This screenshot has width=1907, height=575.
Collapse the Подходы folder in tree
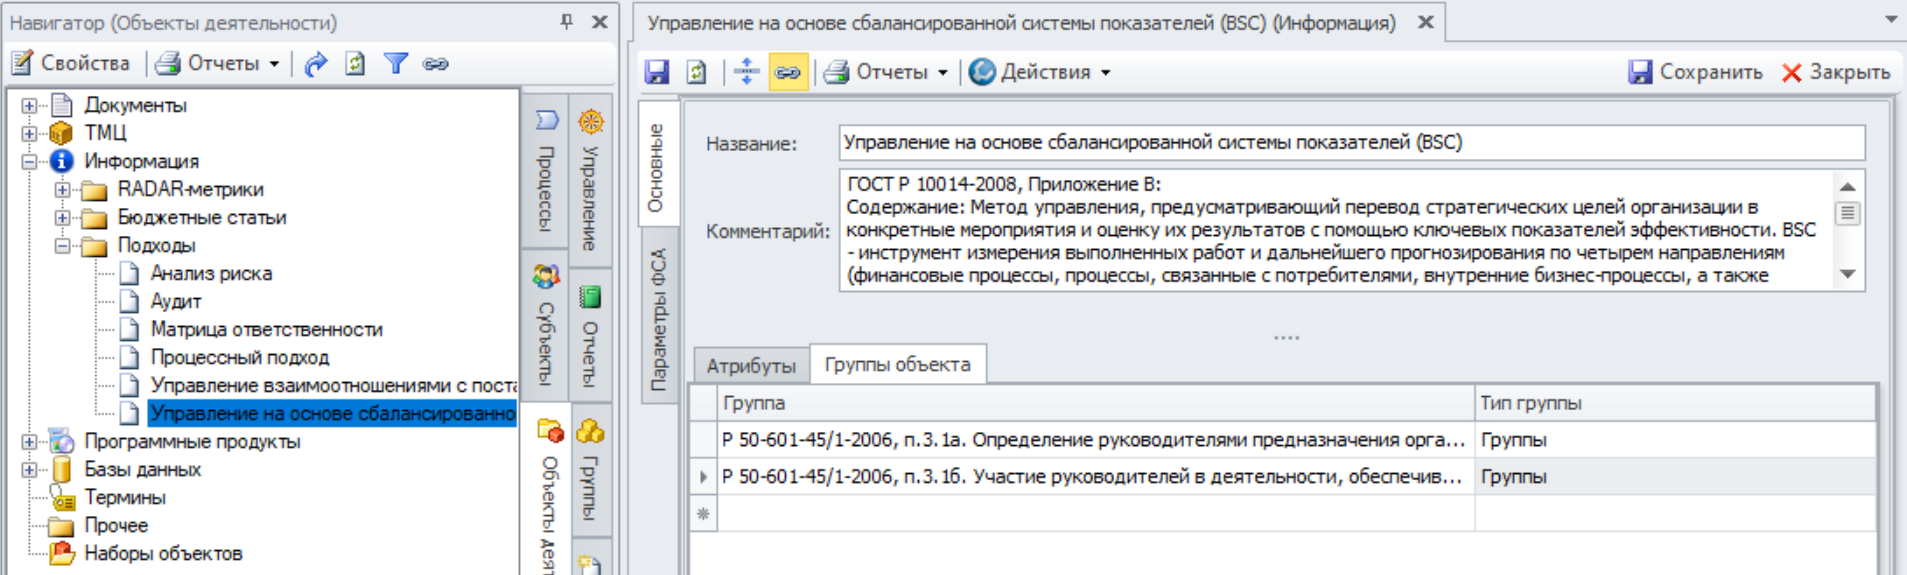(62, 245)
